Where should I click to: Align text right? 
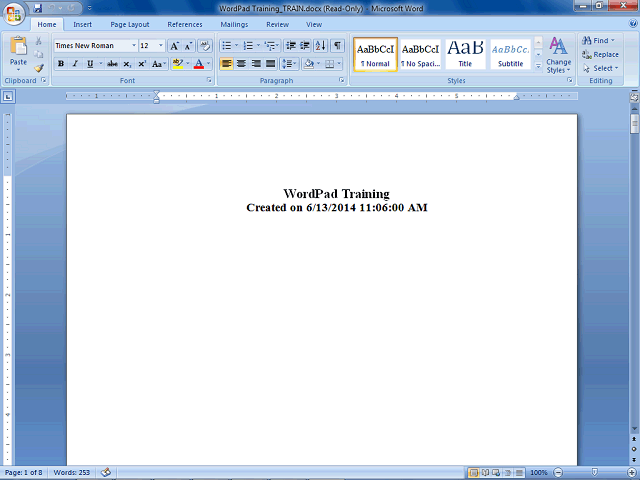click(256, 64)
